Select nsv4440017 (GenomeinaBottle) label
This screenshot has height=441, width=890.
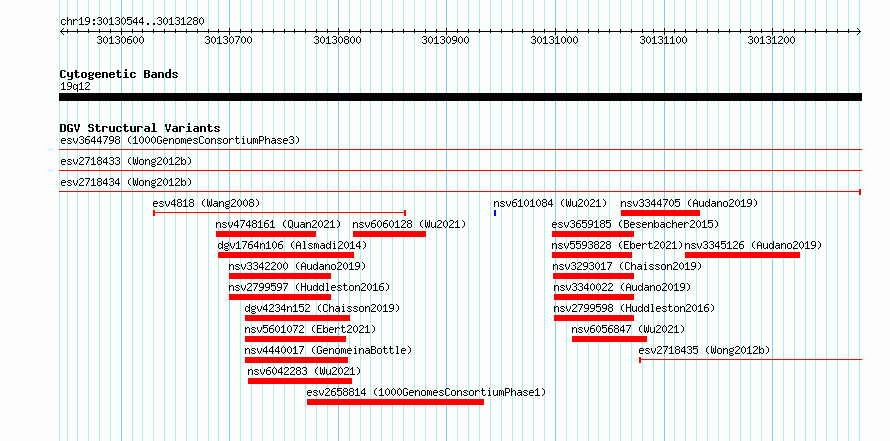click(x=328, y=350)
